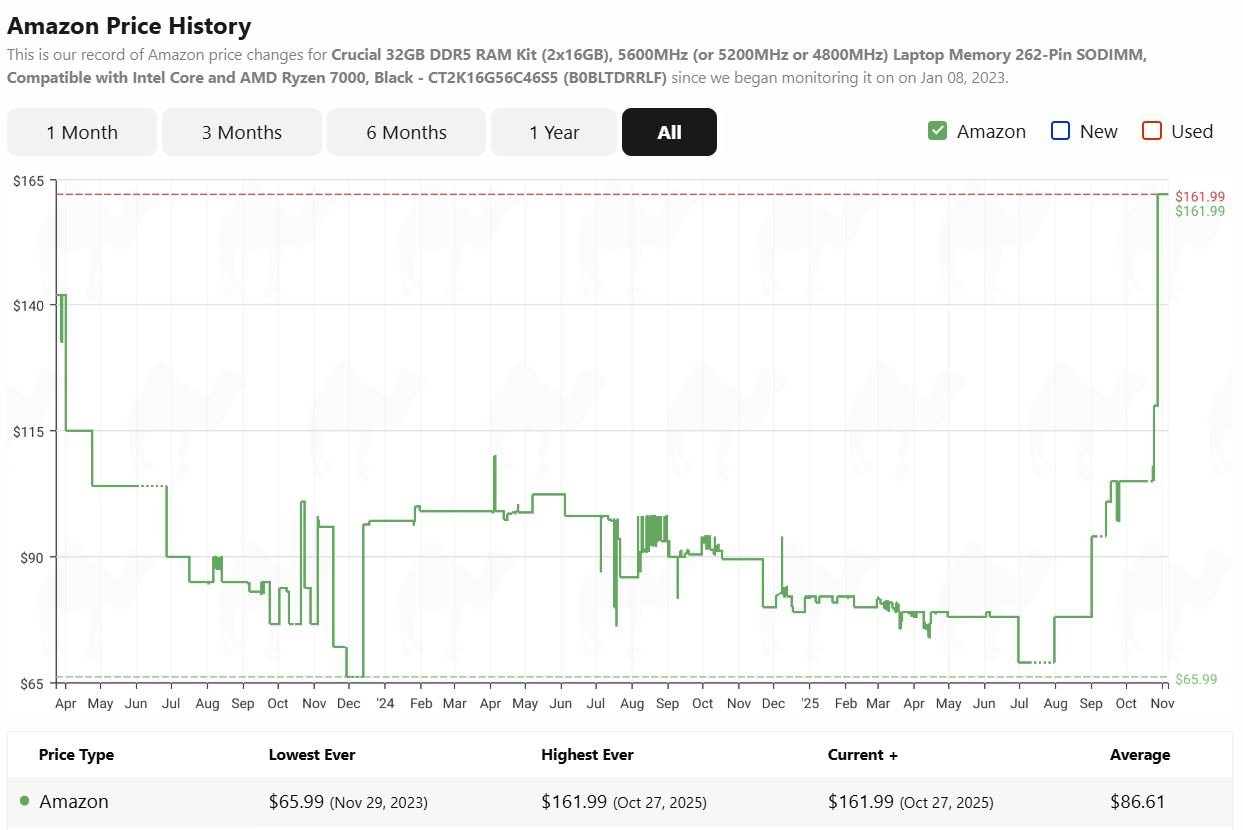Click the red $161.99 highest price label
The image size is (1243, 830).
[x=1199, y=196]
